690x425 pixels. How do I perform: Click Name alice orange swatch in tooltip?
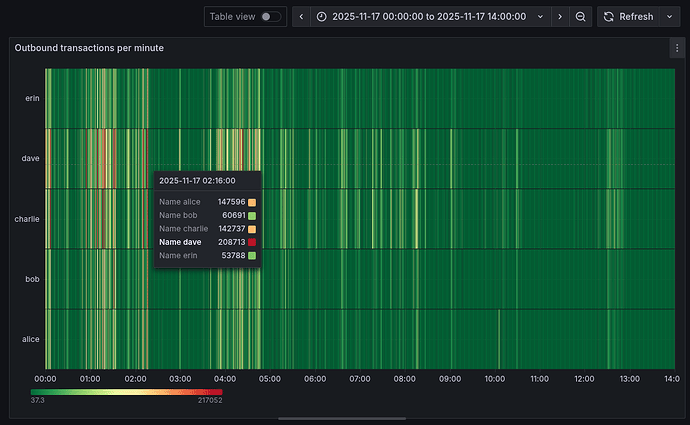pos(252,202)
